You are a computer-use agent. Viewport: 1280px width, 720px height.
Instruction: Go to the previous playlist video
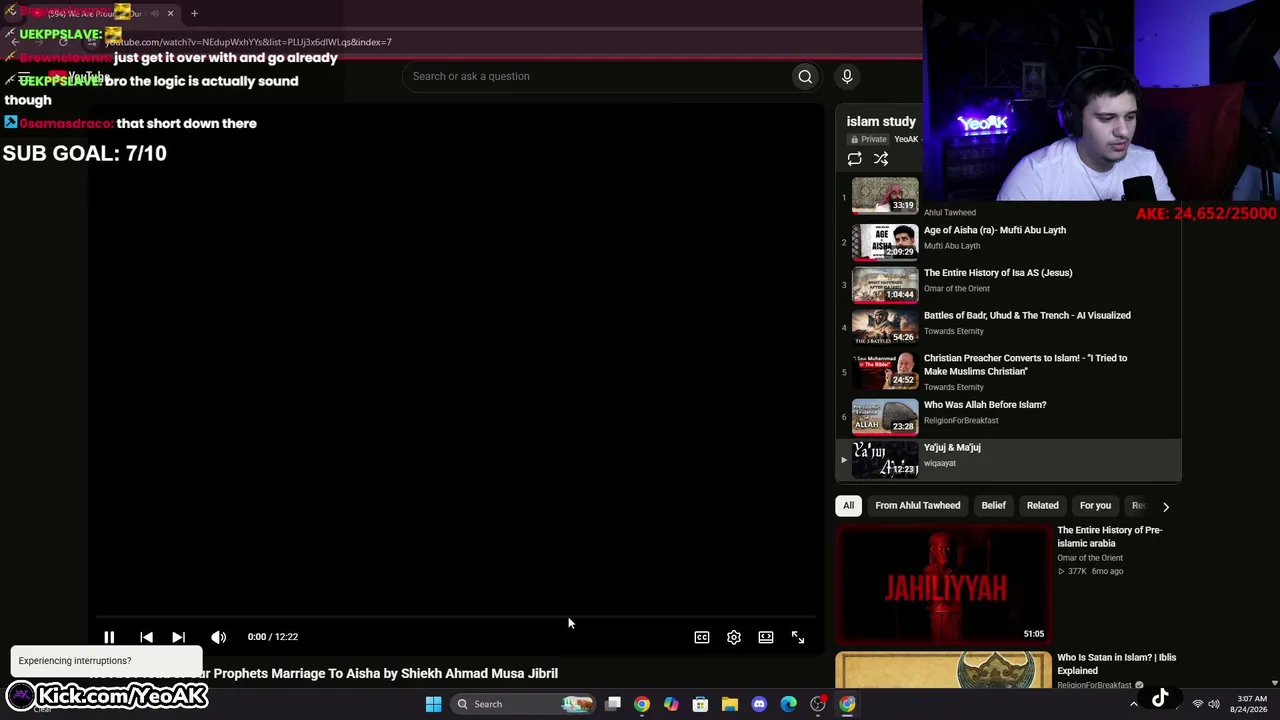coord(146,637)
